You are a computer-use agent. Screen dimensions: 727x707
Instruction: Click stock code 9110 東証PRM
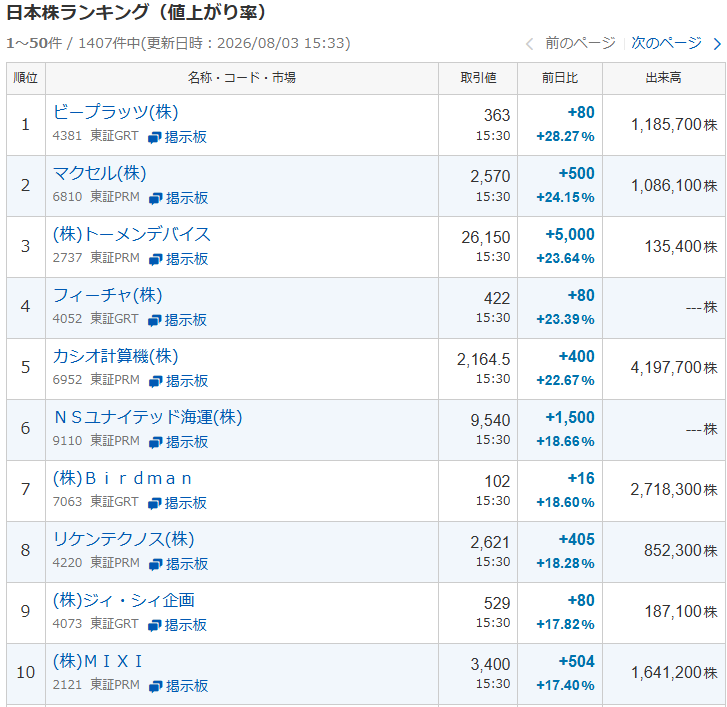pyautogui.click(x=96, y=440)
